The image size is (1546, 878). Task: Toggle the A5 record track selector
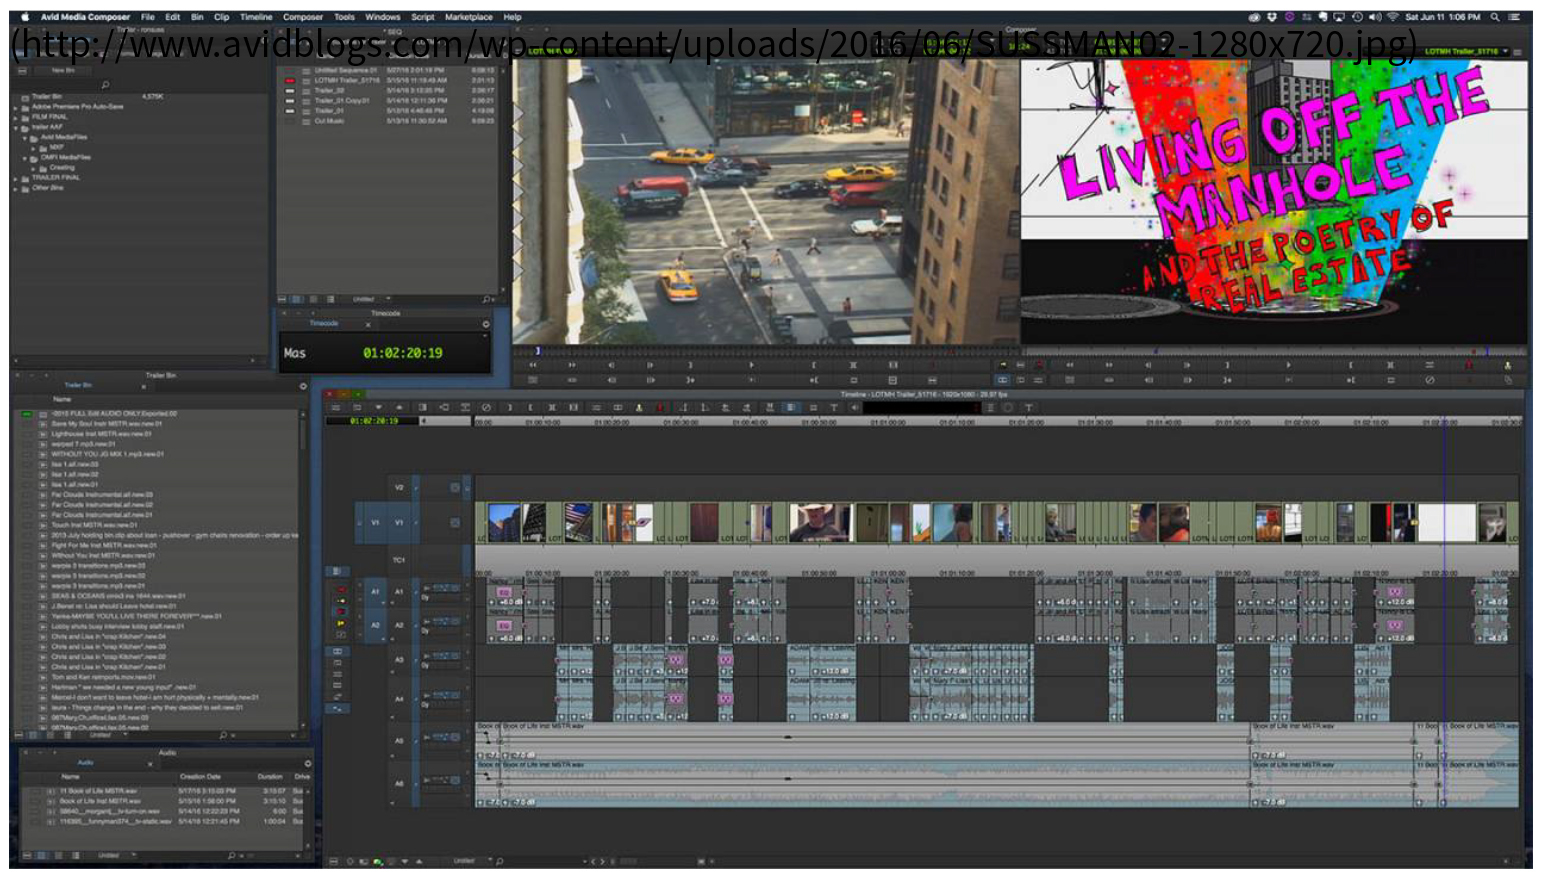(x=398, y=741)
